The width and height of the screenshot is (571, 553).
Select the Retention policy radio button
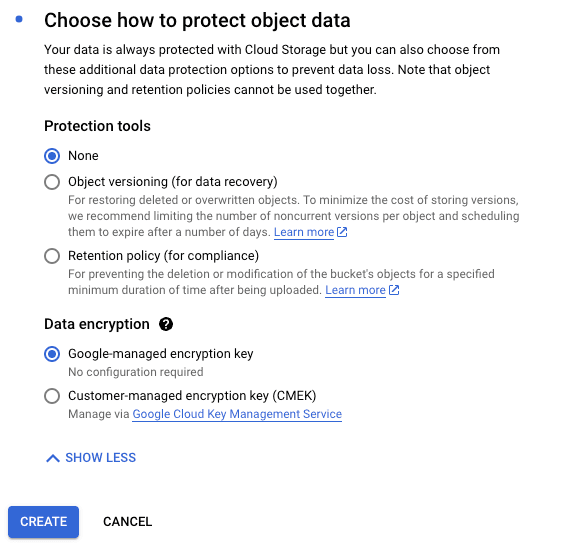coord(52,256)
